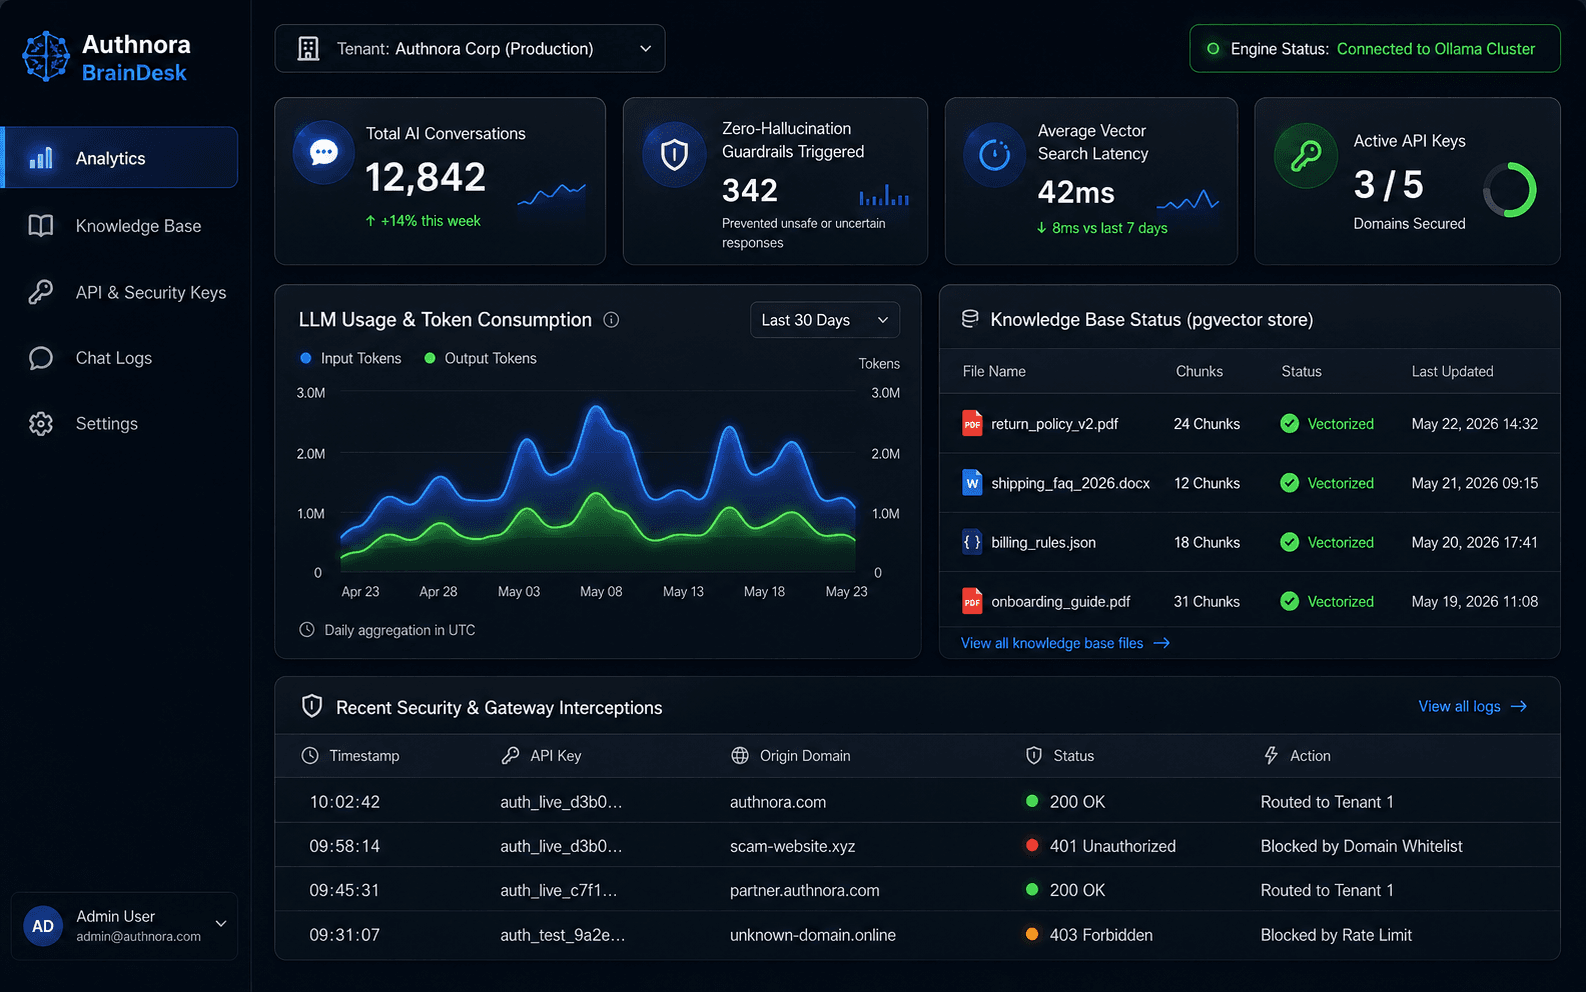Image resolution: width=1586 pixels, height=992 pixels.
Task: Click the LLM Usage info icon
Action: 611,320
